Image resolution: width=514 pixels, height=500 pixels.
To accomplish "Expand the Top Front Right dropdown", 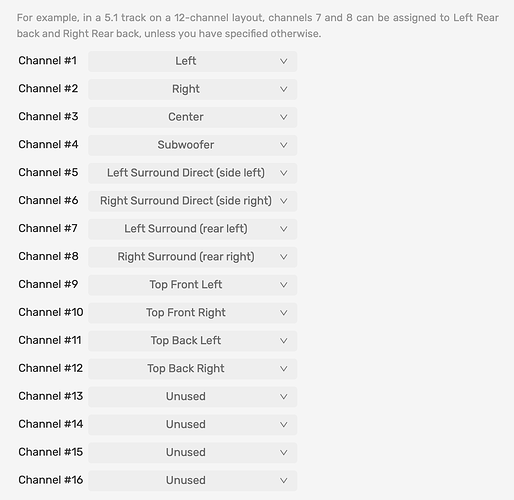I will coord(192,313).
